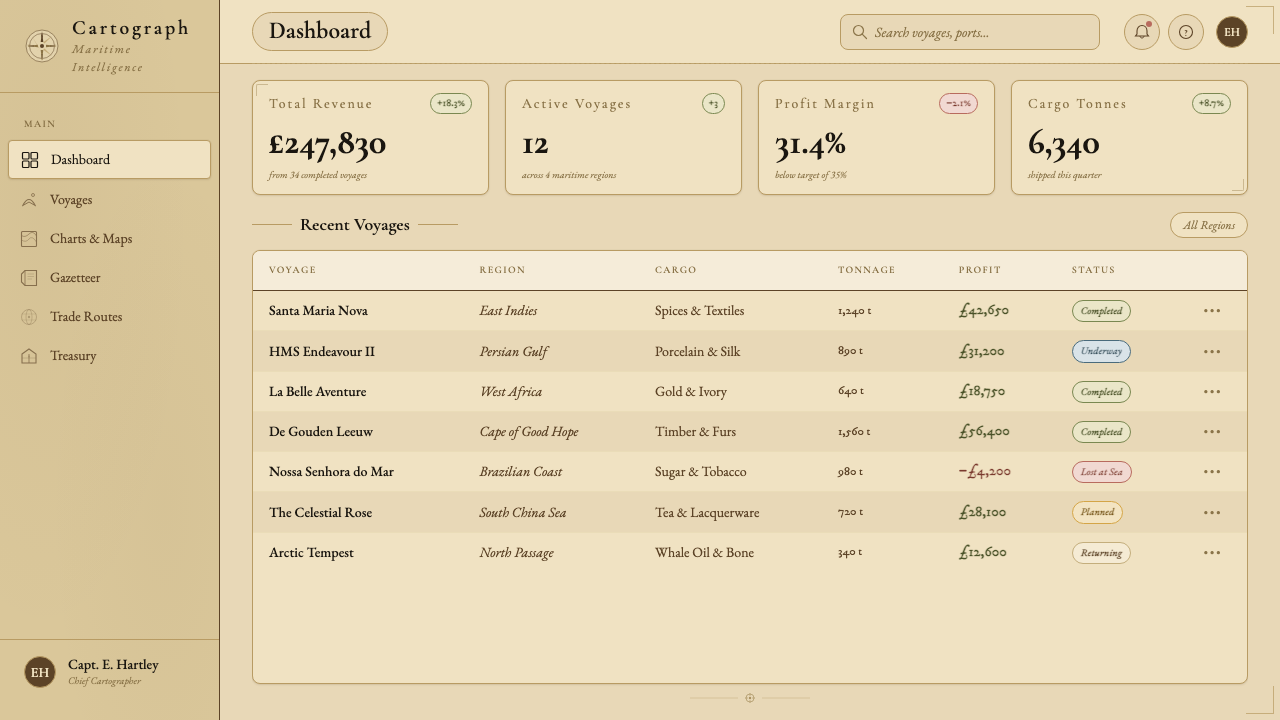
Task: Open row menu for Arctic Tempest
Action: (1212, 553)
